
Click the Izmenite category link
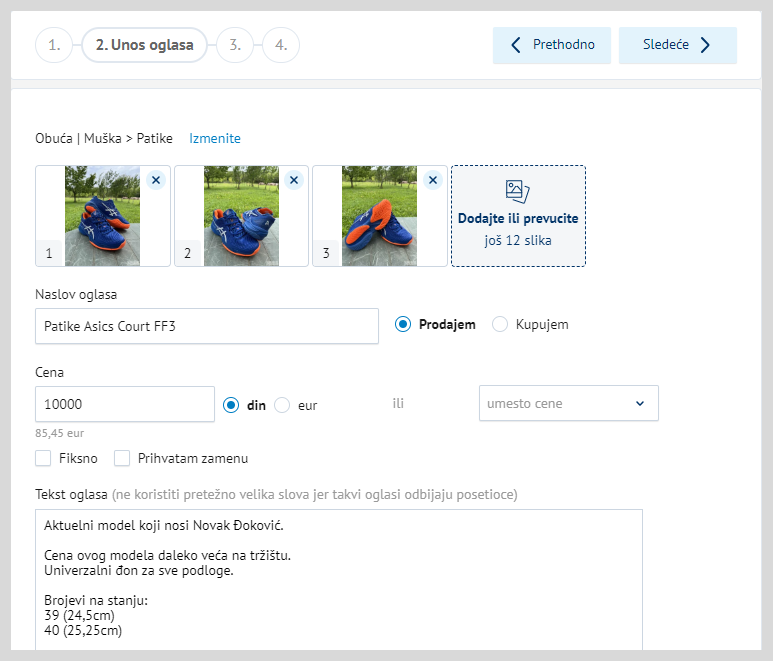point(215,139)
